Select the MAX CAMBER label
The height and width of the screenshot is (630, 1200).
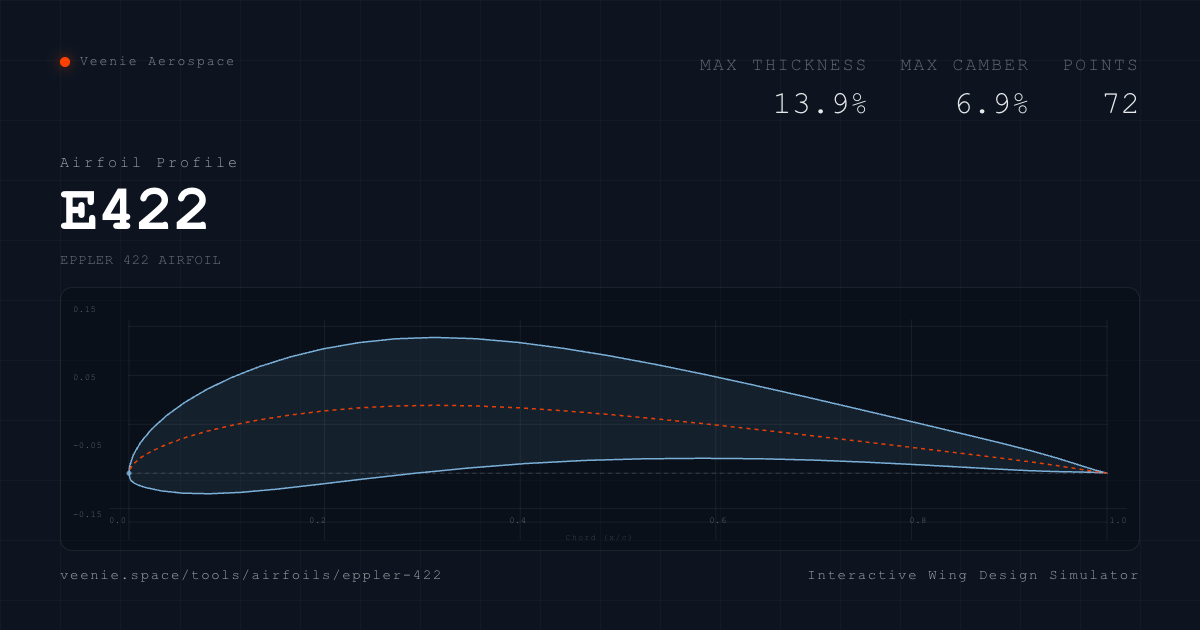964,65
